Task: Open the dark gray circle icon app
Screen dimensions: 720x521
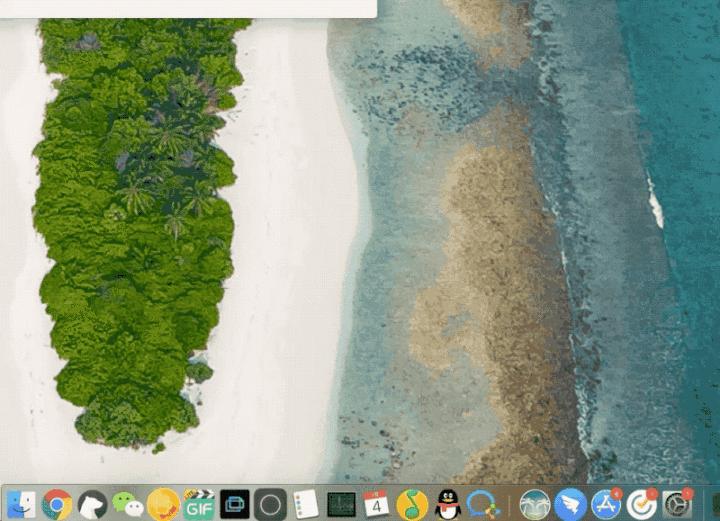Action: 270,505
